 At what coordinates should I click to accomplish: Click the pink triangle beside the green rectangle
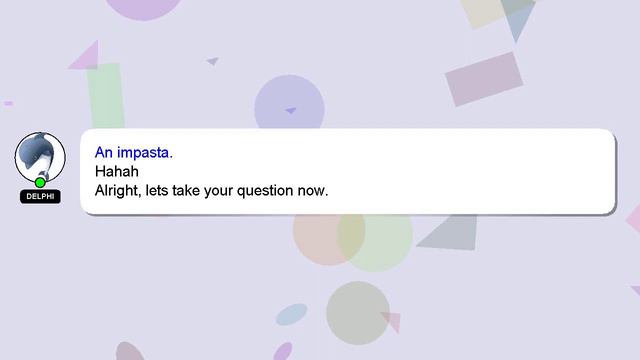86,56
